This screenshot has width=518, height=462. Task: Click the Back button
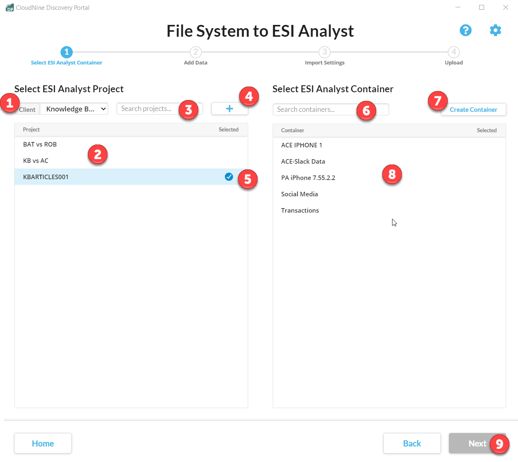click(x=412, y=443)
